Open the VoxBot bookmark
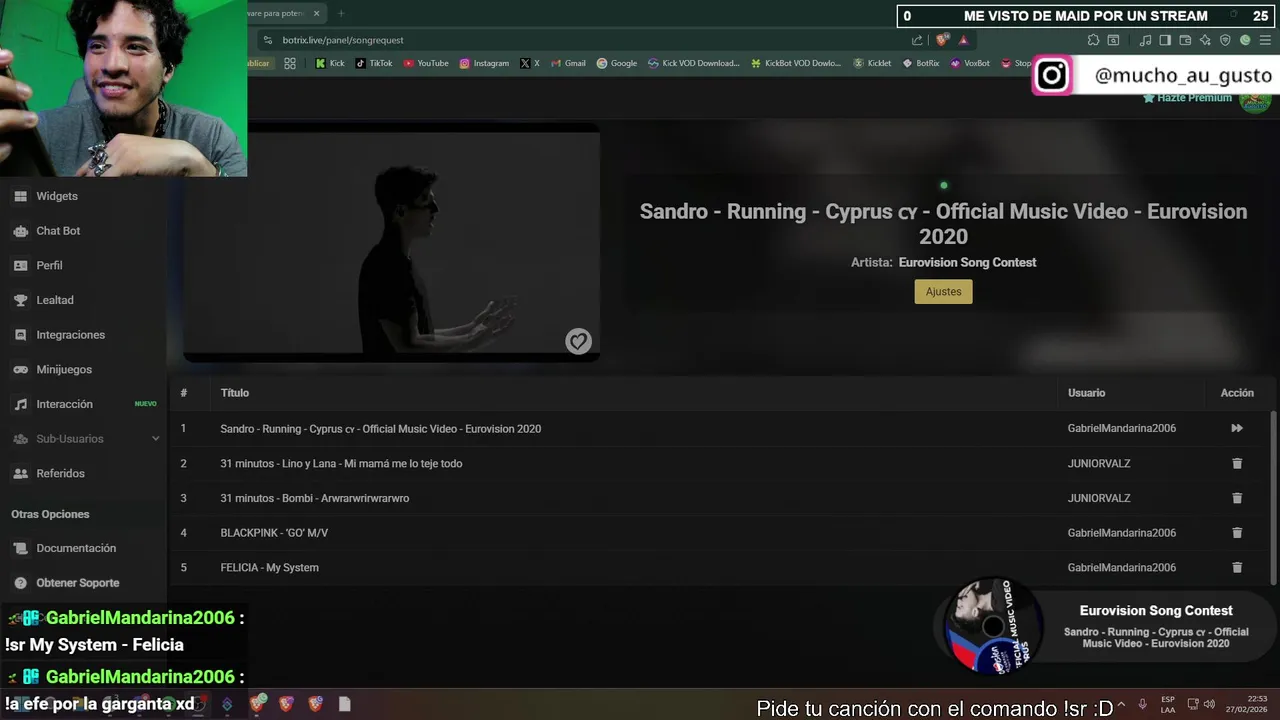Screen dimensions: 1280x720 pos(970,63)
